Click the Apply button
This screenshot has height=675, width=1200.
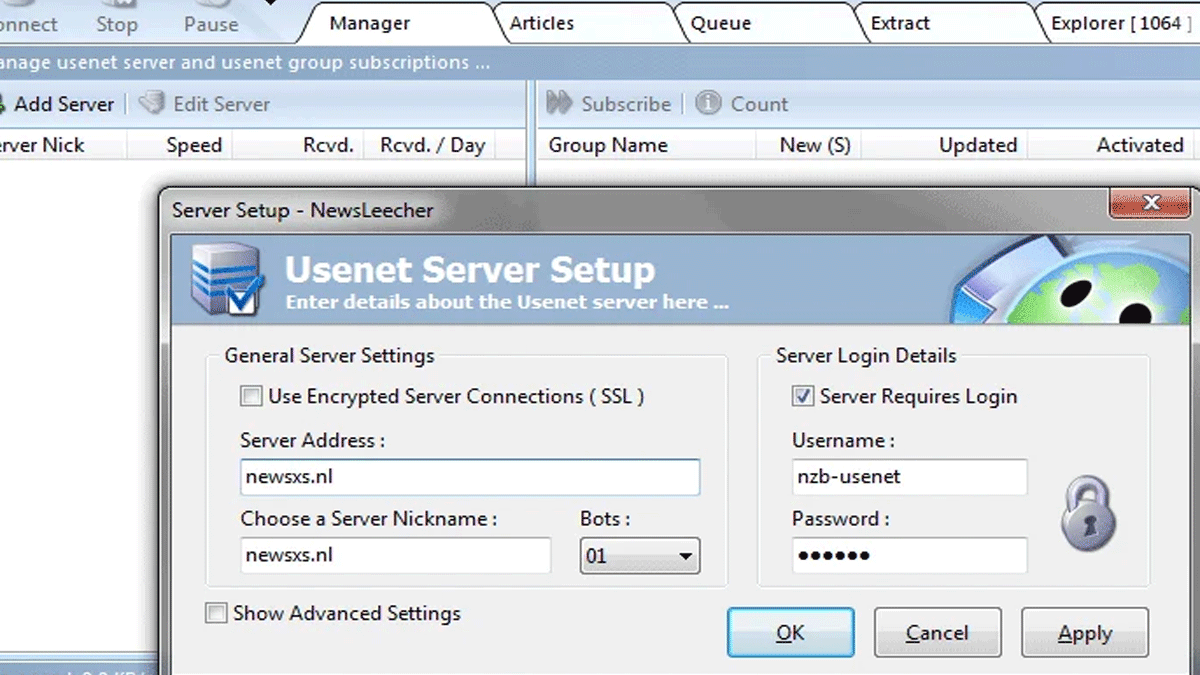(1084, 633)
